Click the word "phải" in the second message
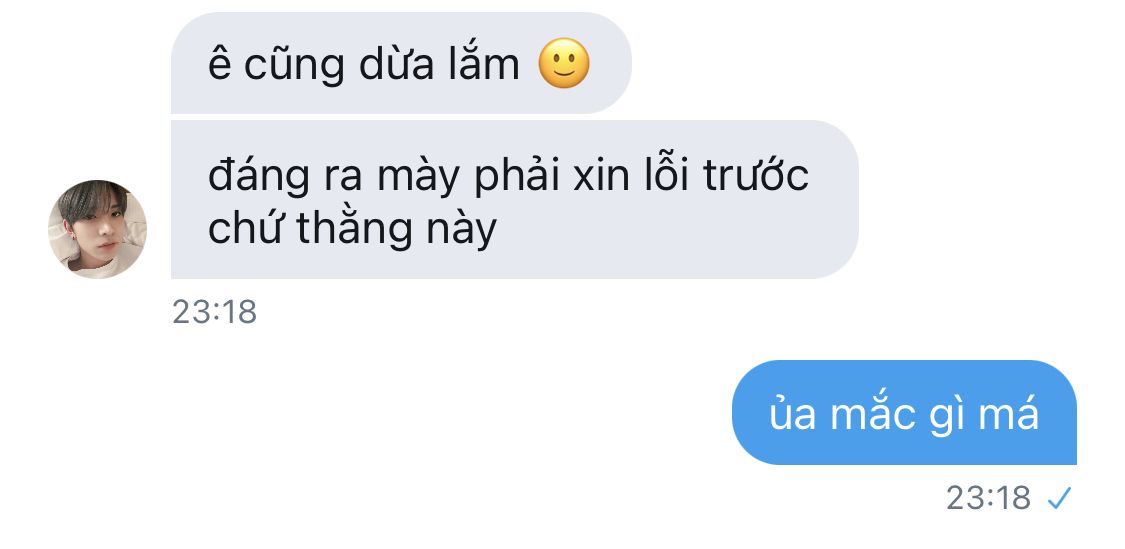The height and width of the screenshot is (549, 1125). (517, 177)
